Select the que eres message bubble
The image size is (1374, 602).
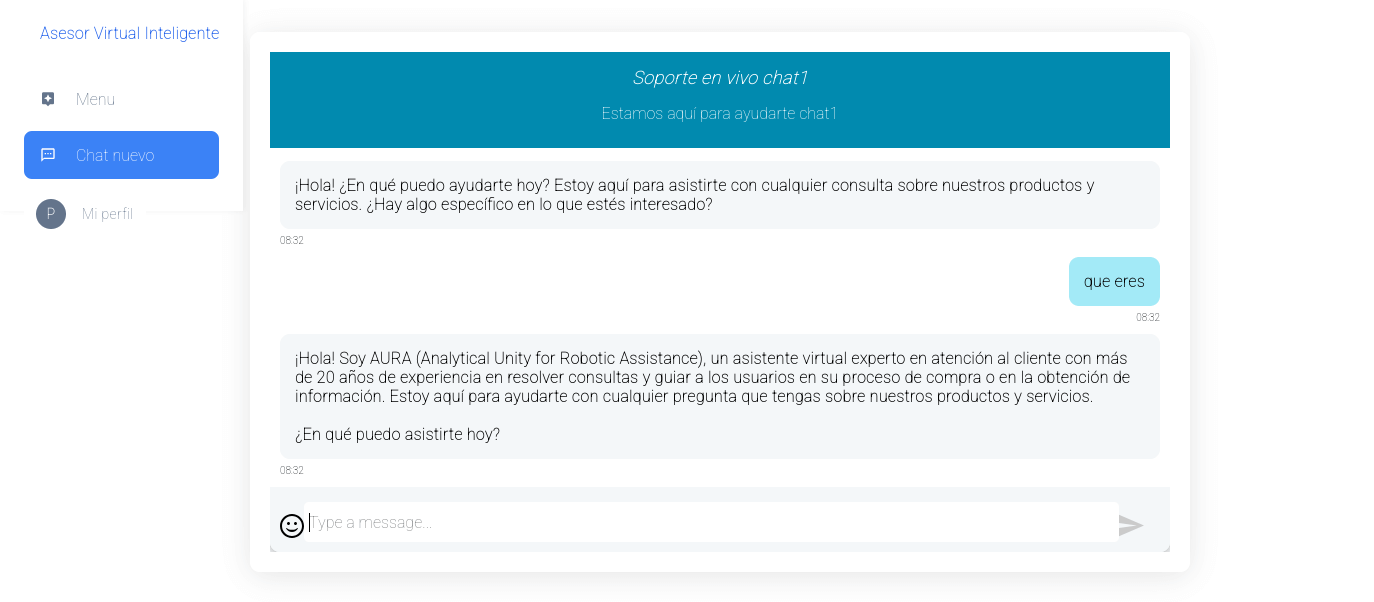(1113, 281)
